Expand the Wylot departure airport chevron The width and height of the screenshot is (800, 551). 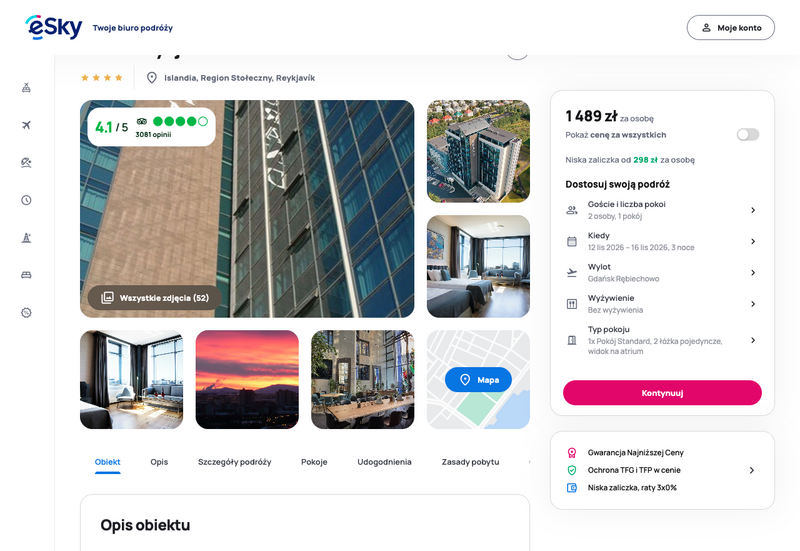click(753, 273)
